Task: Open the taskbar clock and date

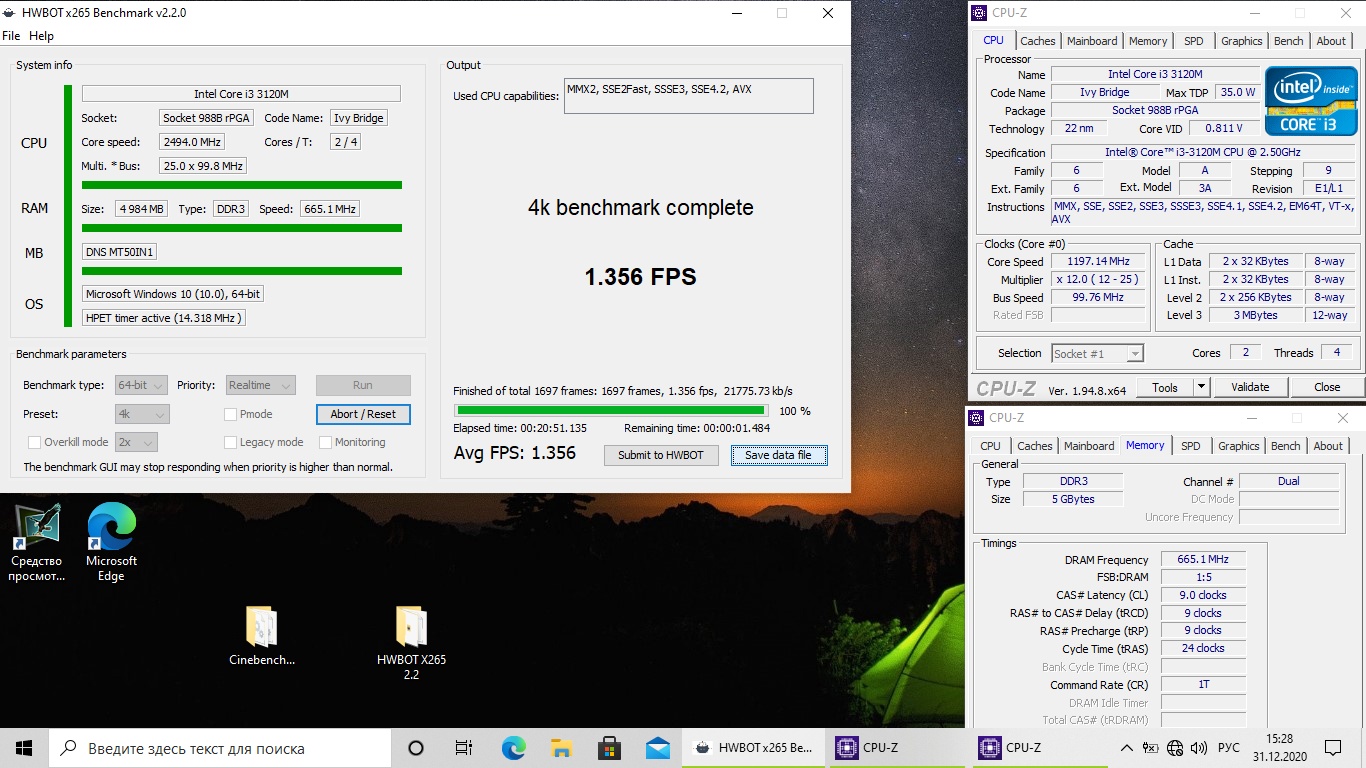Action: [1279, 748]
